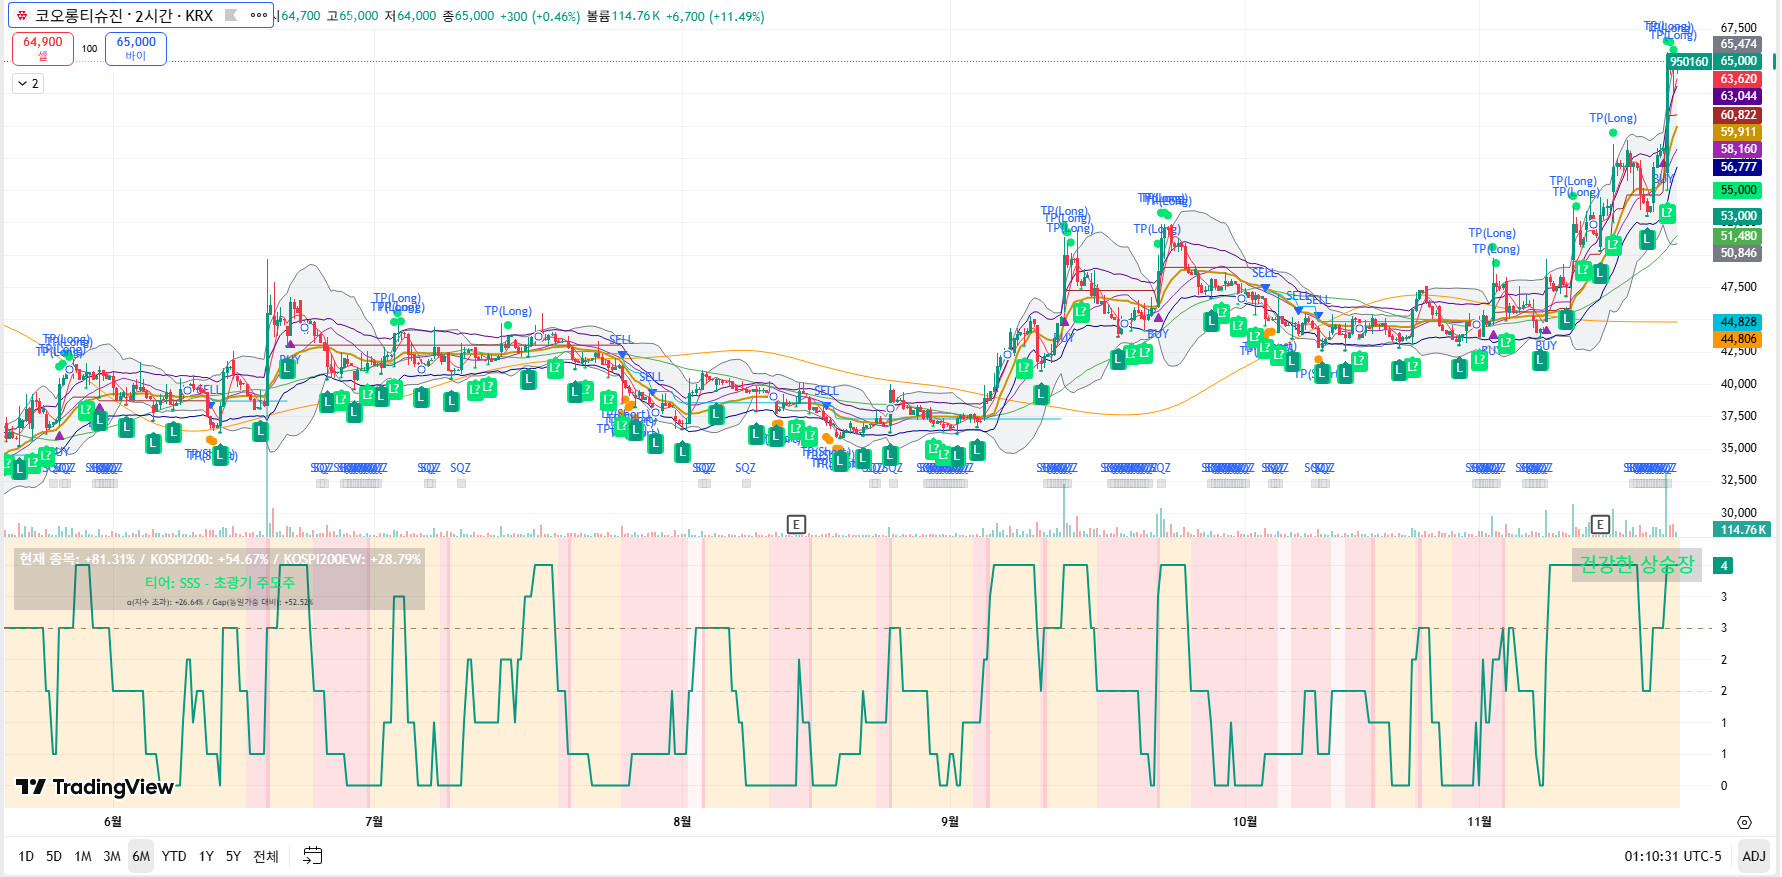Click the green 55,000 price label
The height and width of the screenshot is (877, 1782).
point(1738,190)
